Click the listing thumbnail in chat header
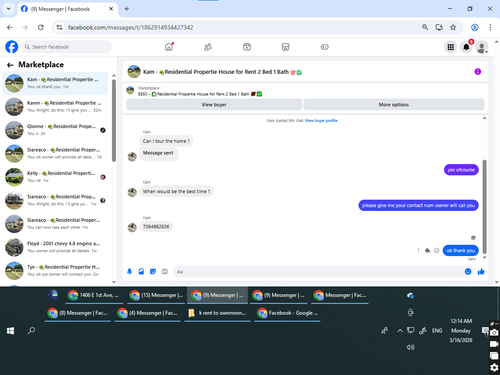Viewport: 500px width, 375px height. [134, 72]
